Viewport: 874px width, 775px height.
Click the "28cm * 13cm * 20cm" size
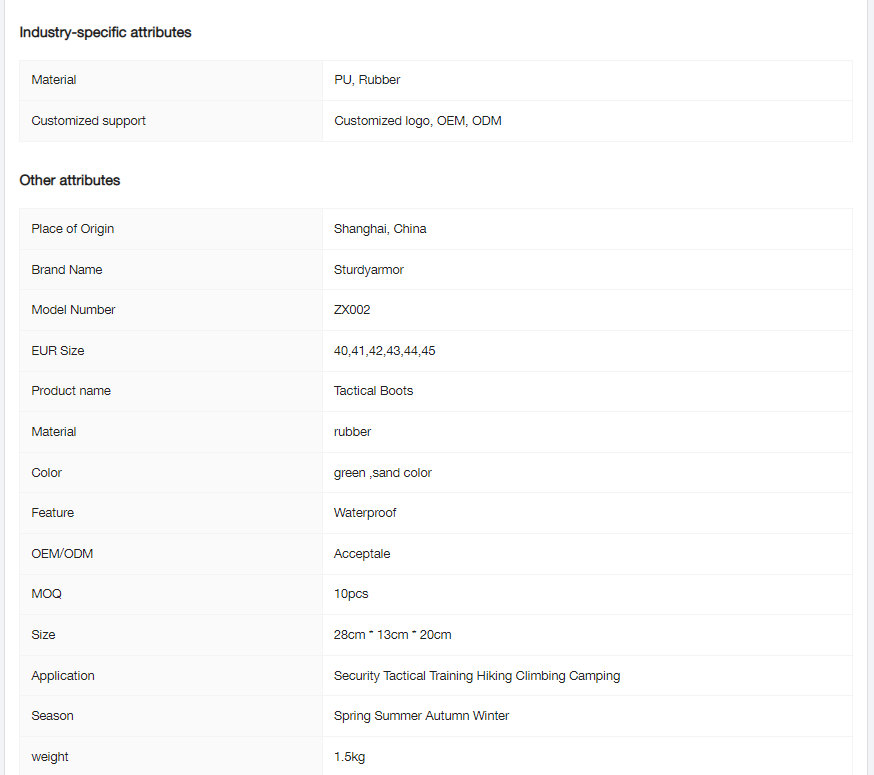click(x=392, y=635)
